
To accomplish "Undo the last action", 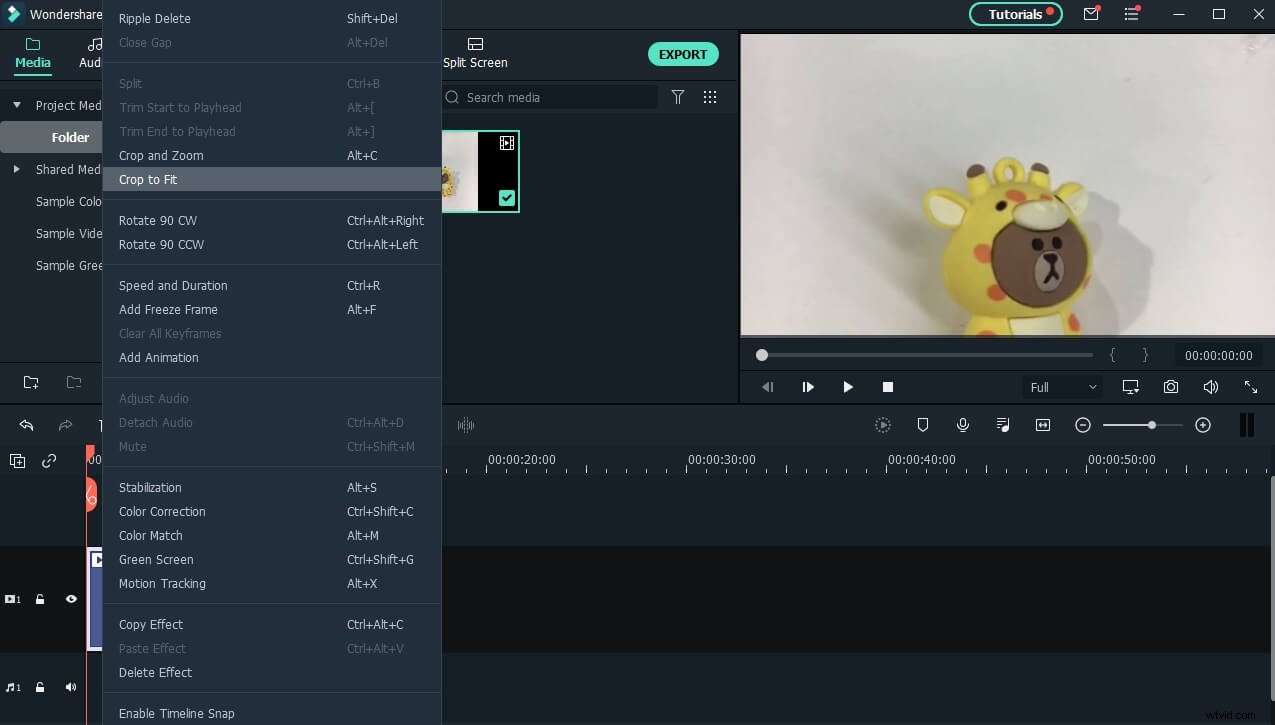I will [26, 425].
